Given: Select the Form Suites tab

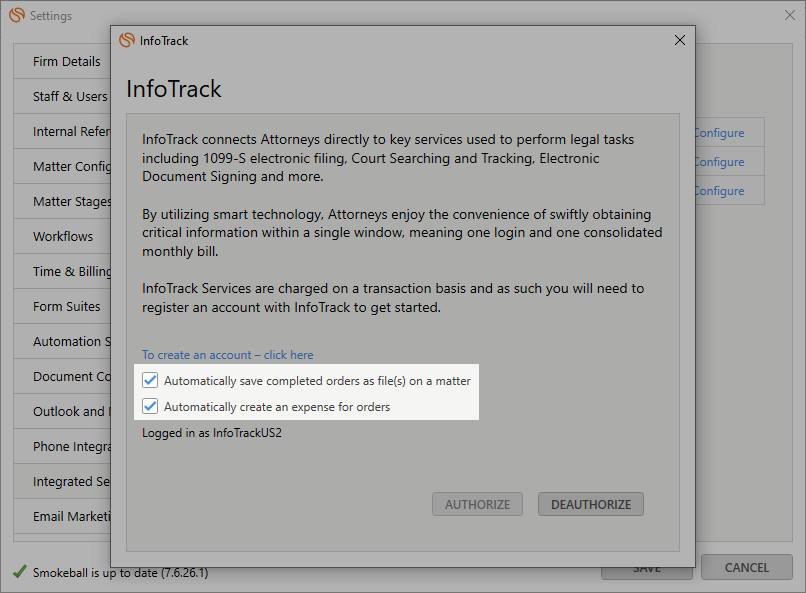Looking at the screenshot, I should 67,307.
